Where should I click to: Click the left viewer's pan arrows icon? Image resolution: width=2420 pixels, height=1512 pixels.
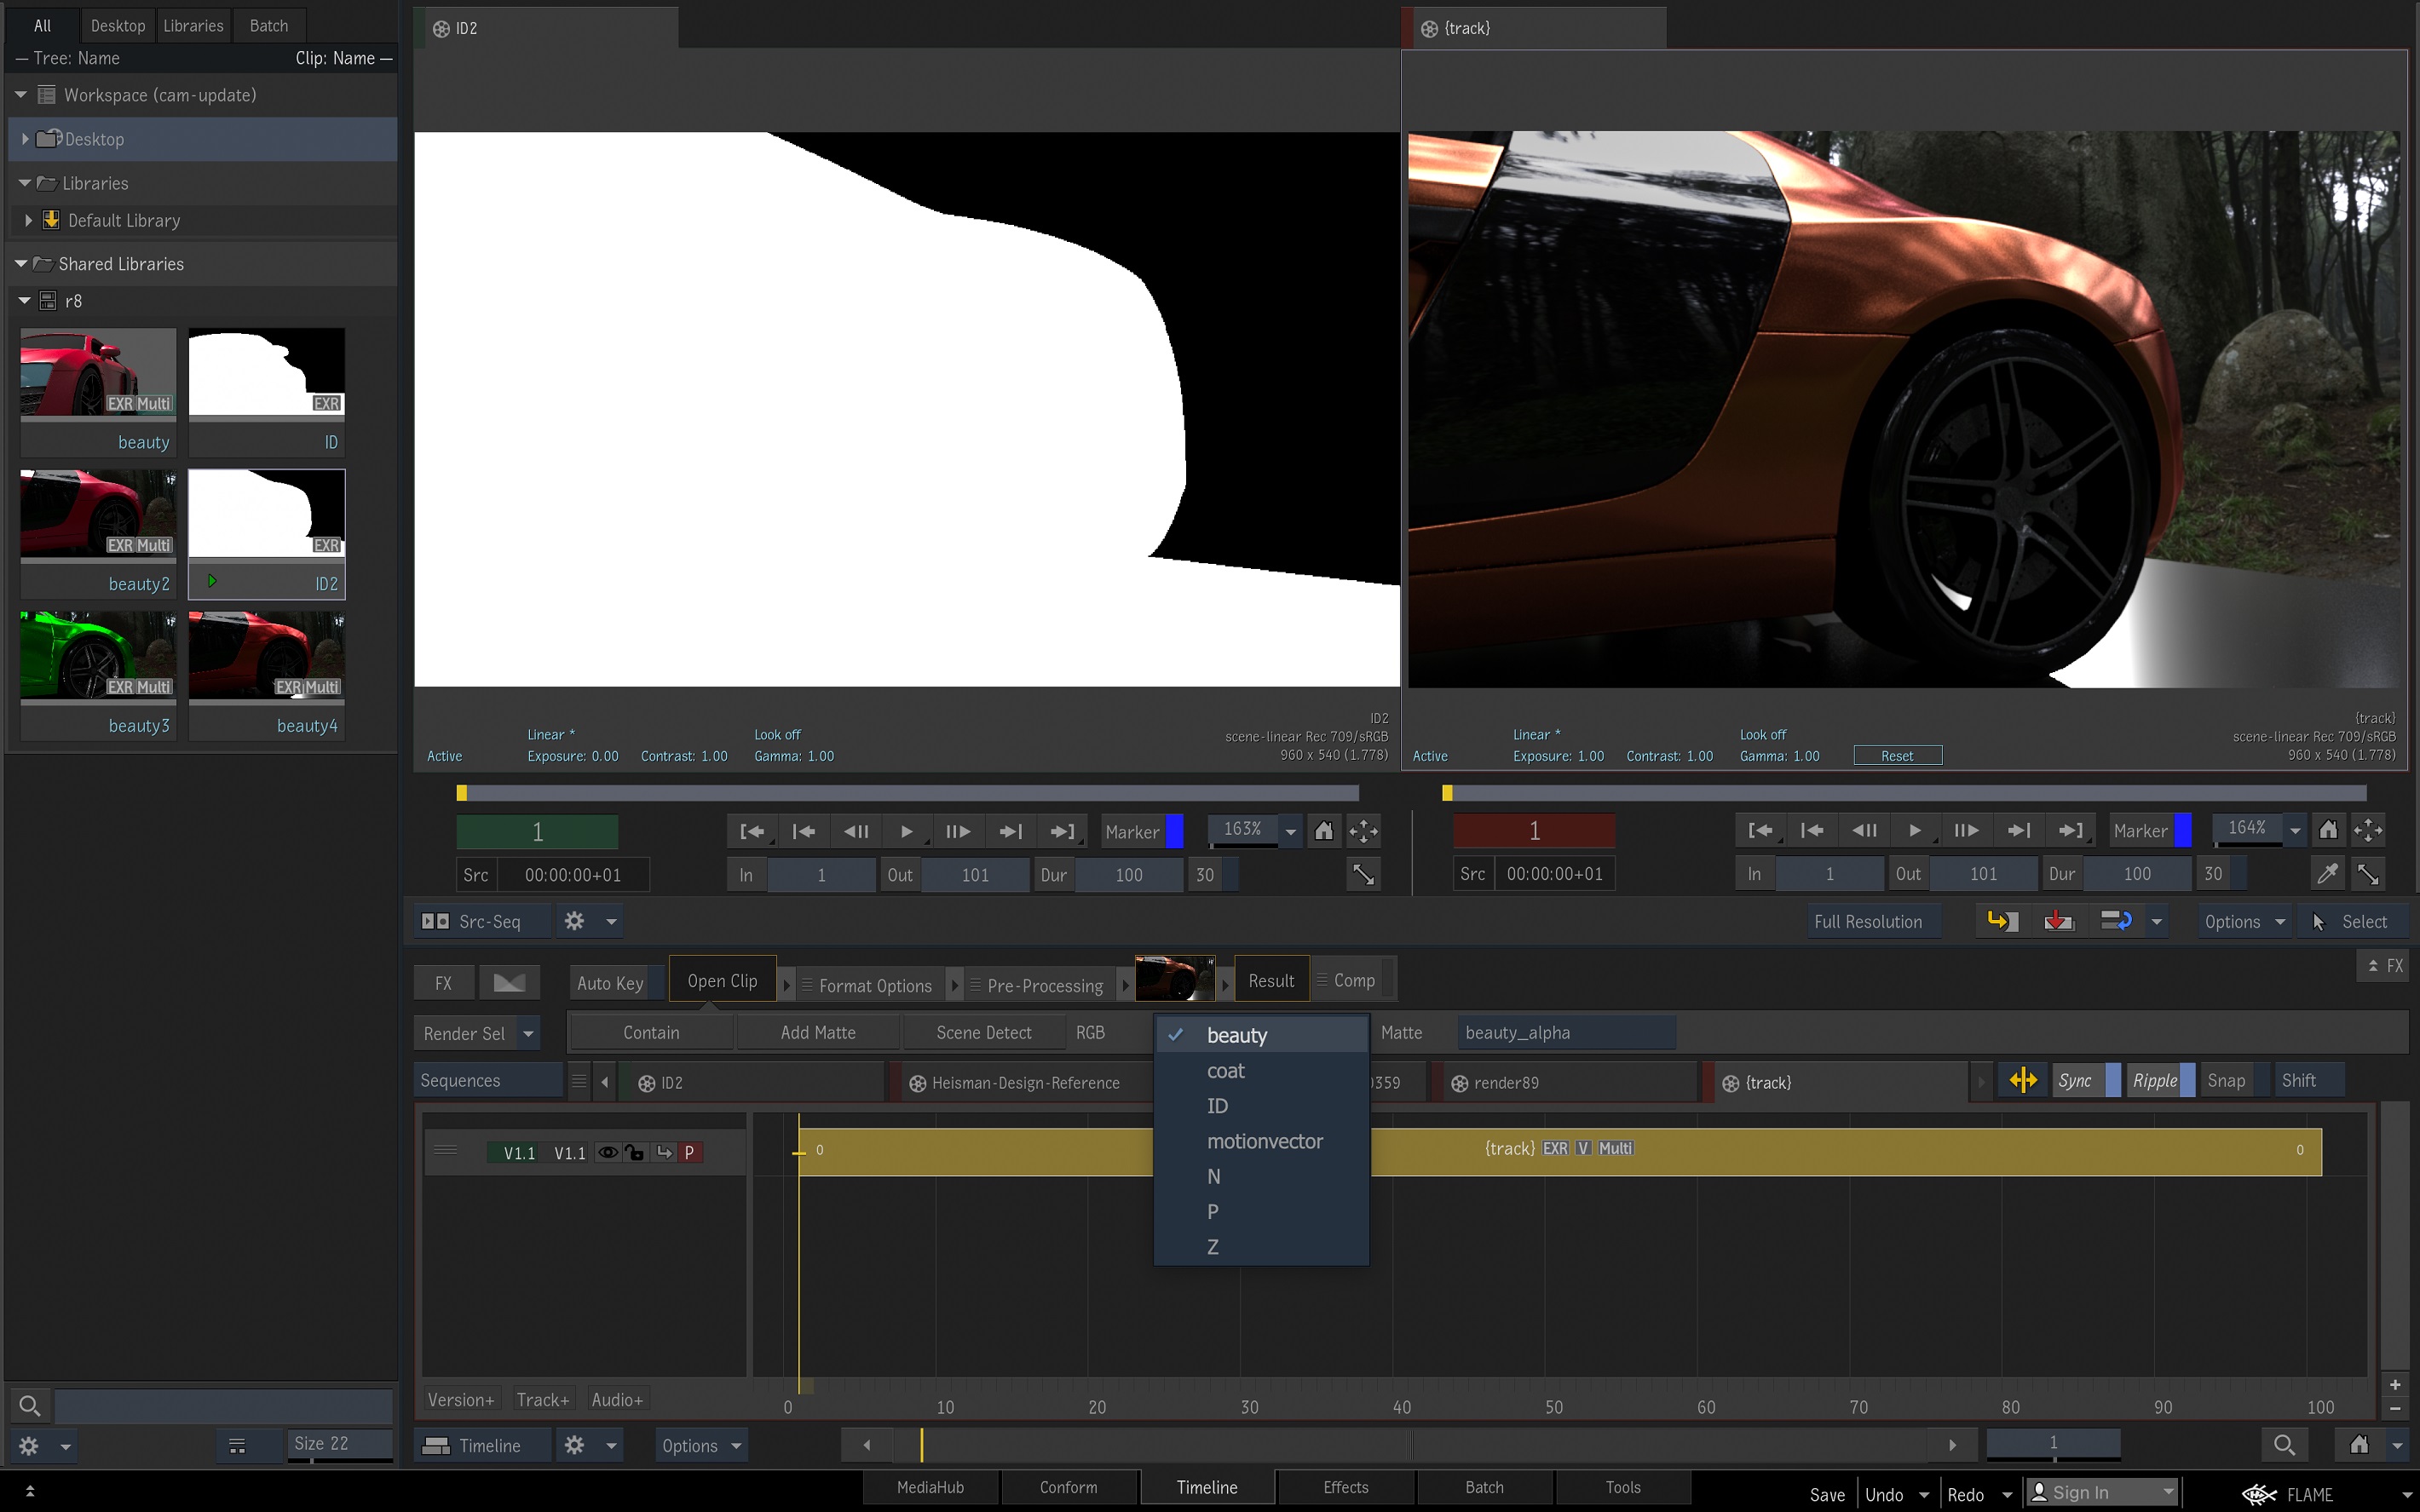(1363, 831)
